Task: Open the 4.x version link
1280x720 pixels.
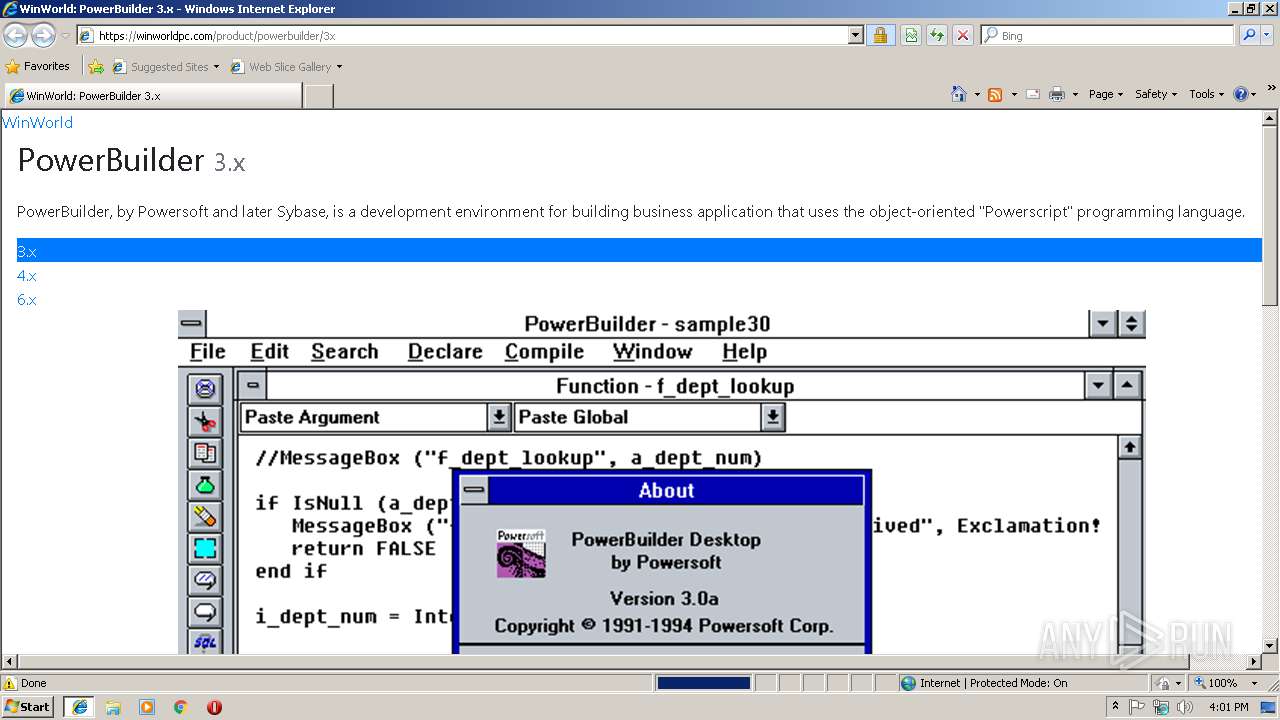Action: 26,276
